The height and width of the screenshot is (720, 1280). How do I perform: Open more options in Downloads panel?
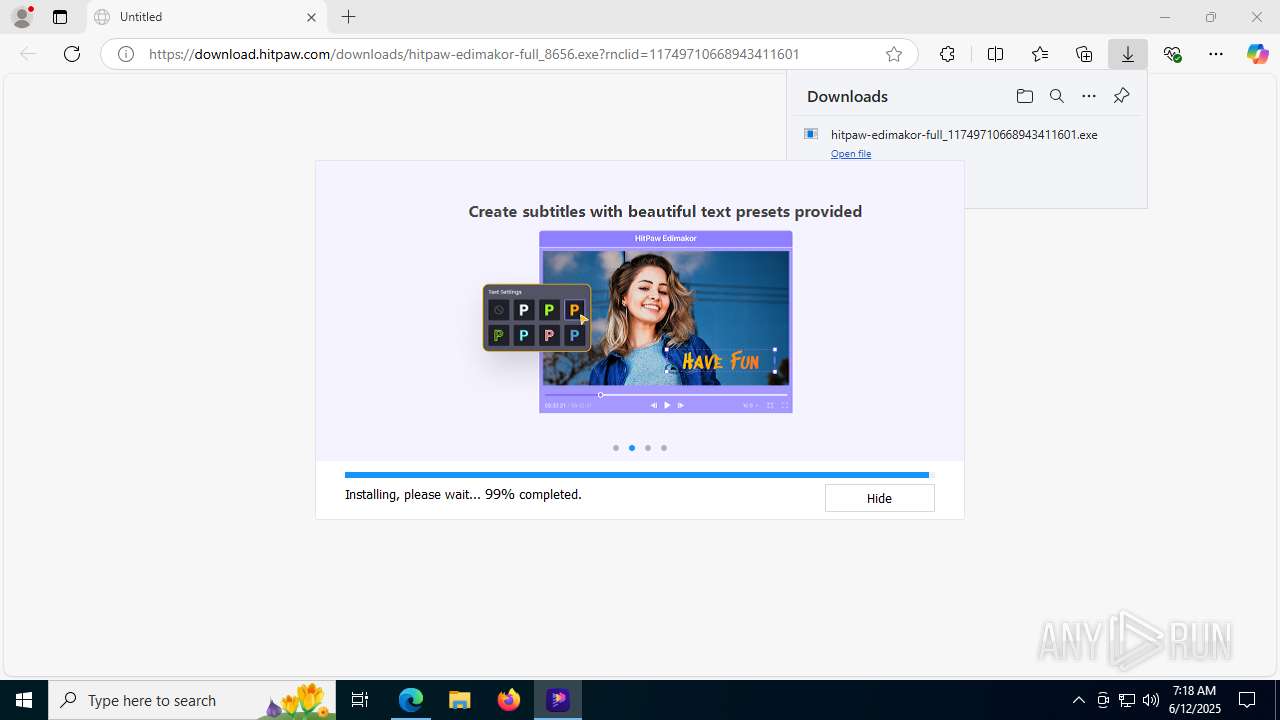coord(1089,96)
